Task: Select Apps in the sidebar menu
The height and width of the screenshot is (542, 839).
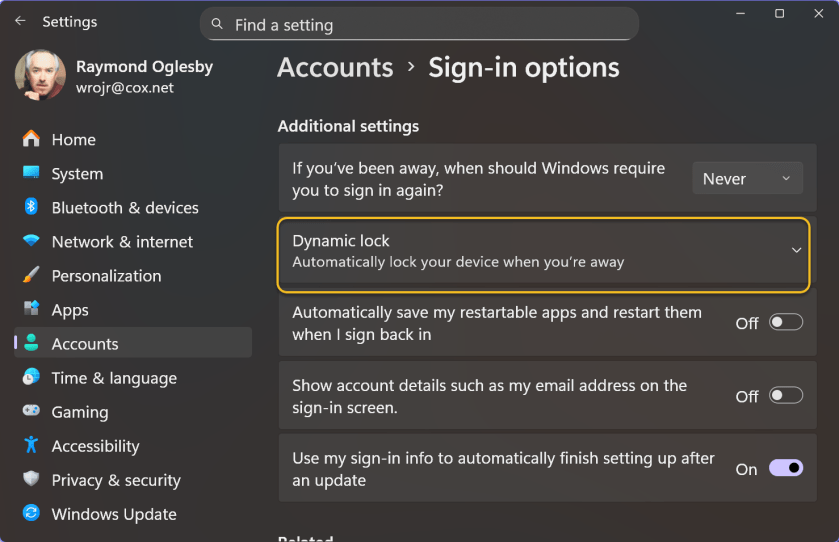Action: point(70,310)
